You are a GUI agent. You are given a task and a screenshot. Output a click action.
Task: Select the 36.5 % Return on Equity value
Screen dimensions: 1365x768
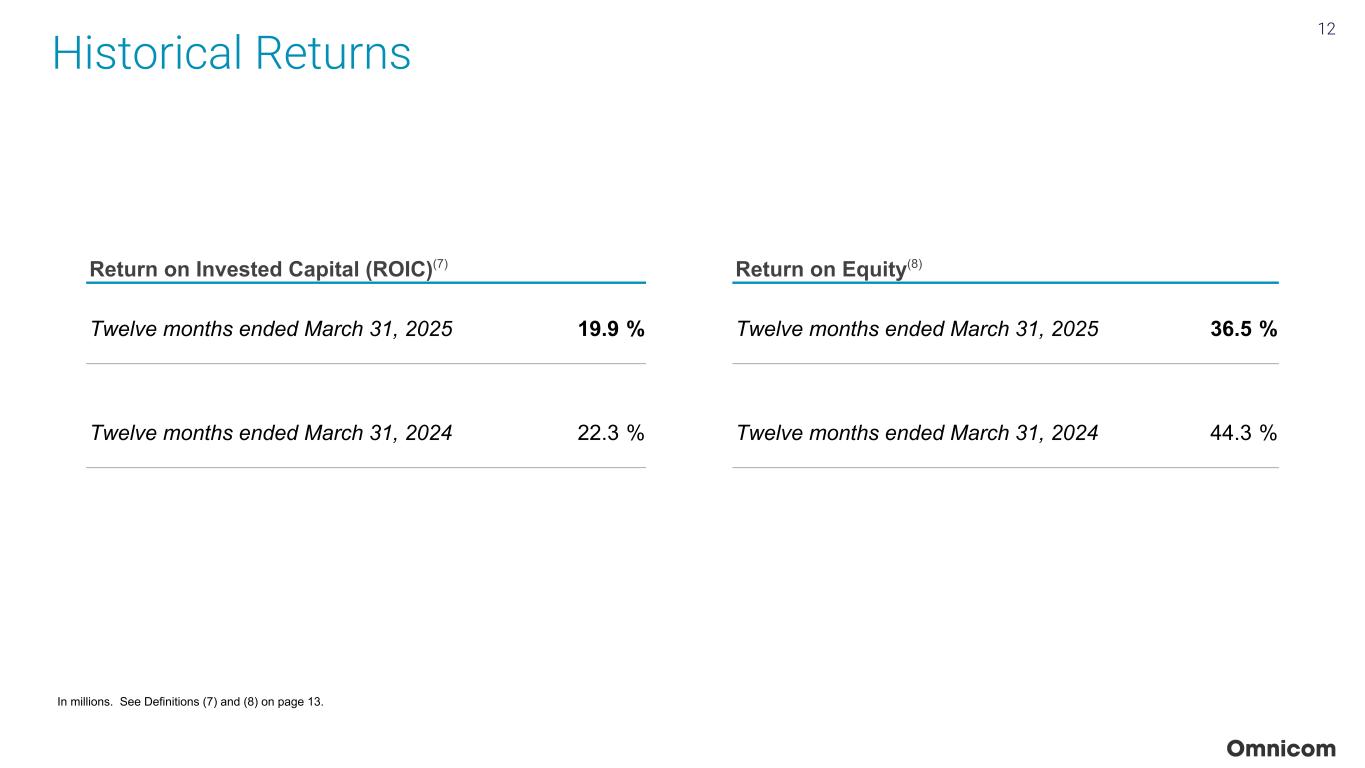point(1243,329)
